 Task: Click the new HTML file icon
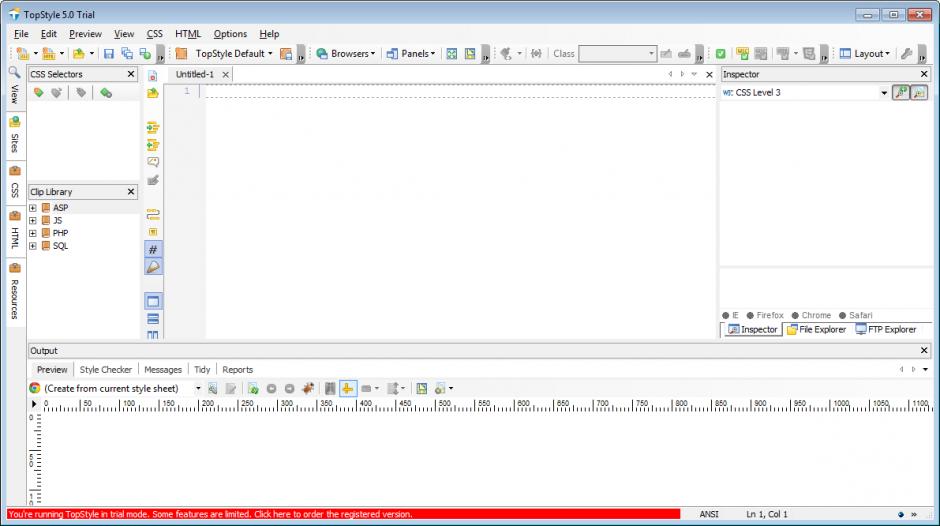pos(49,54)
